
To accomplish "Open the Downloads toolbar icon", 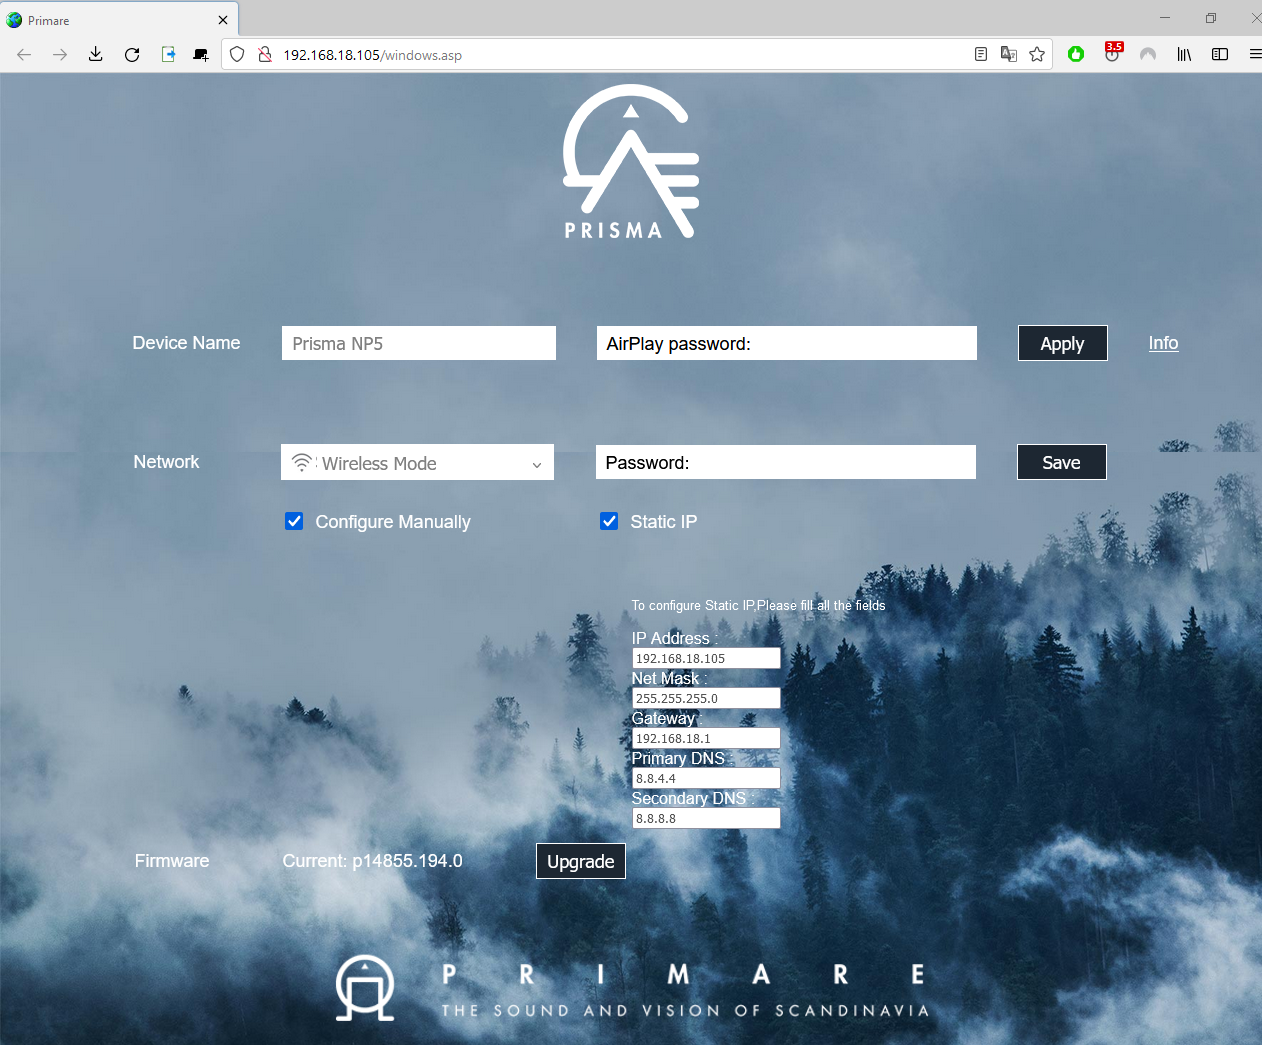I will point(96,54).
